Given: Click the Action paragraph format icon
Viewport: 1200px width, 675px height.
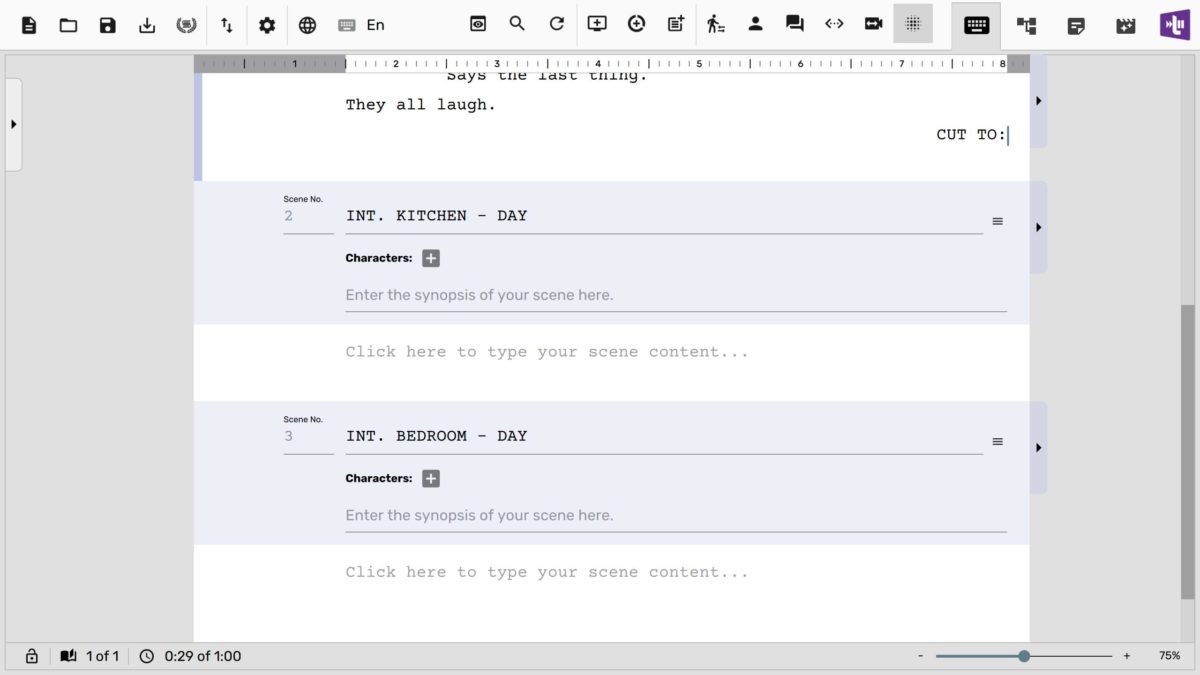Looking at the screenshot, I should tap(715, 24).
